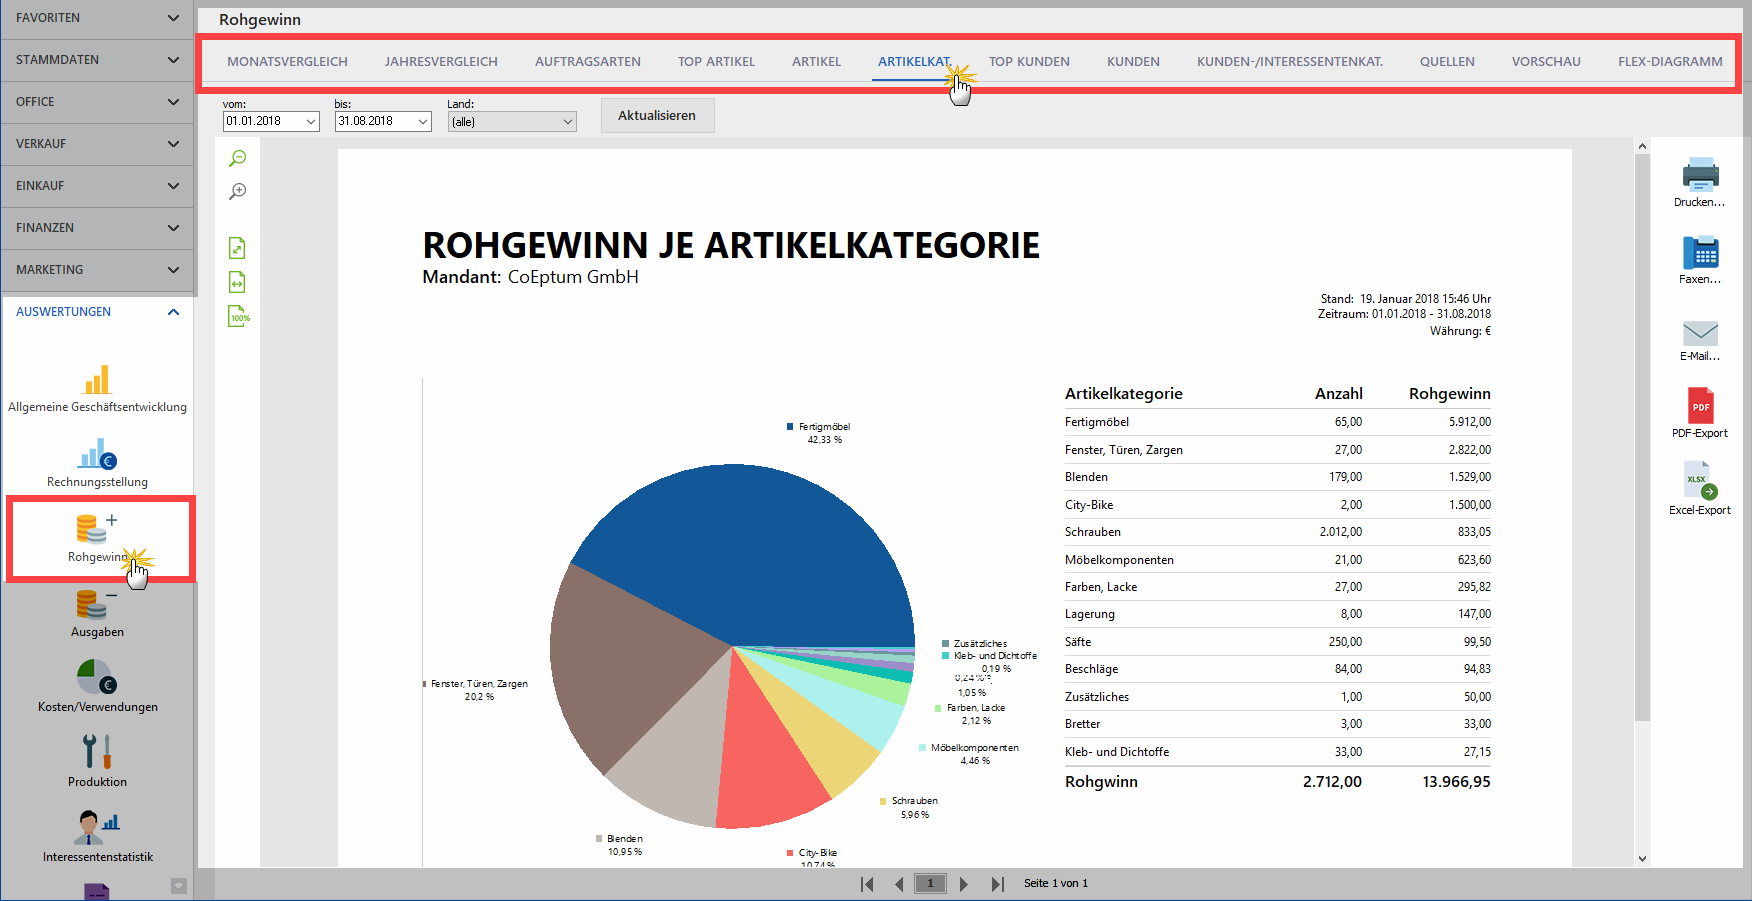This screenshot has width=1752, height=901.
Task: Go to first report page
Action: point(867,884)
